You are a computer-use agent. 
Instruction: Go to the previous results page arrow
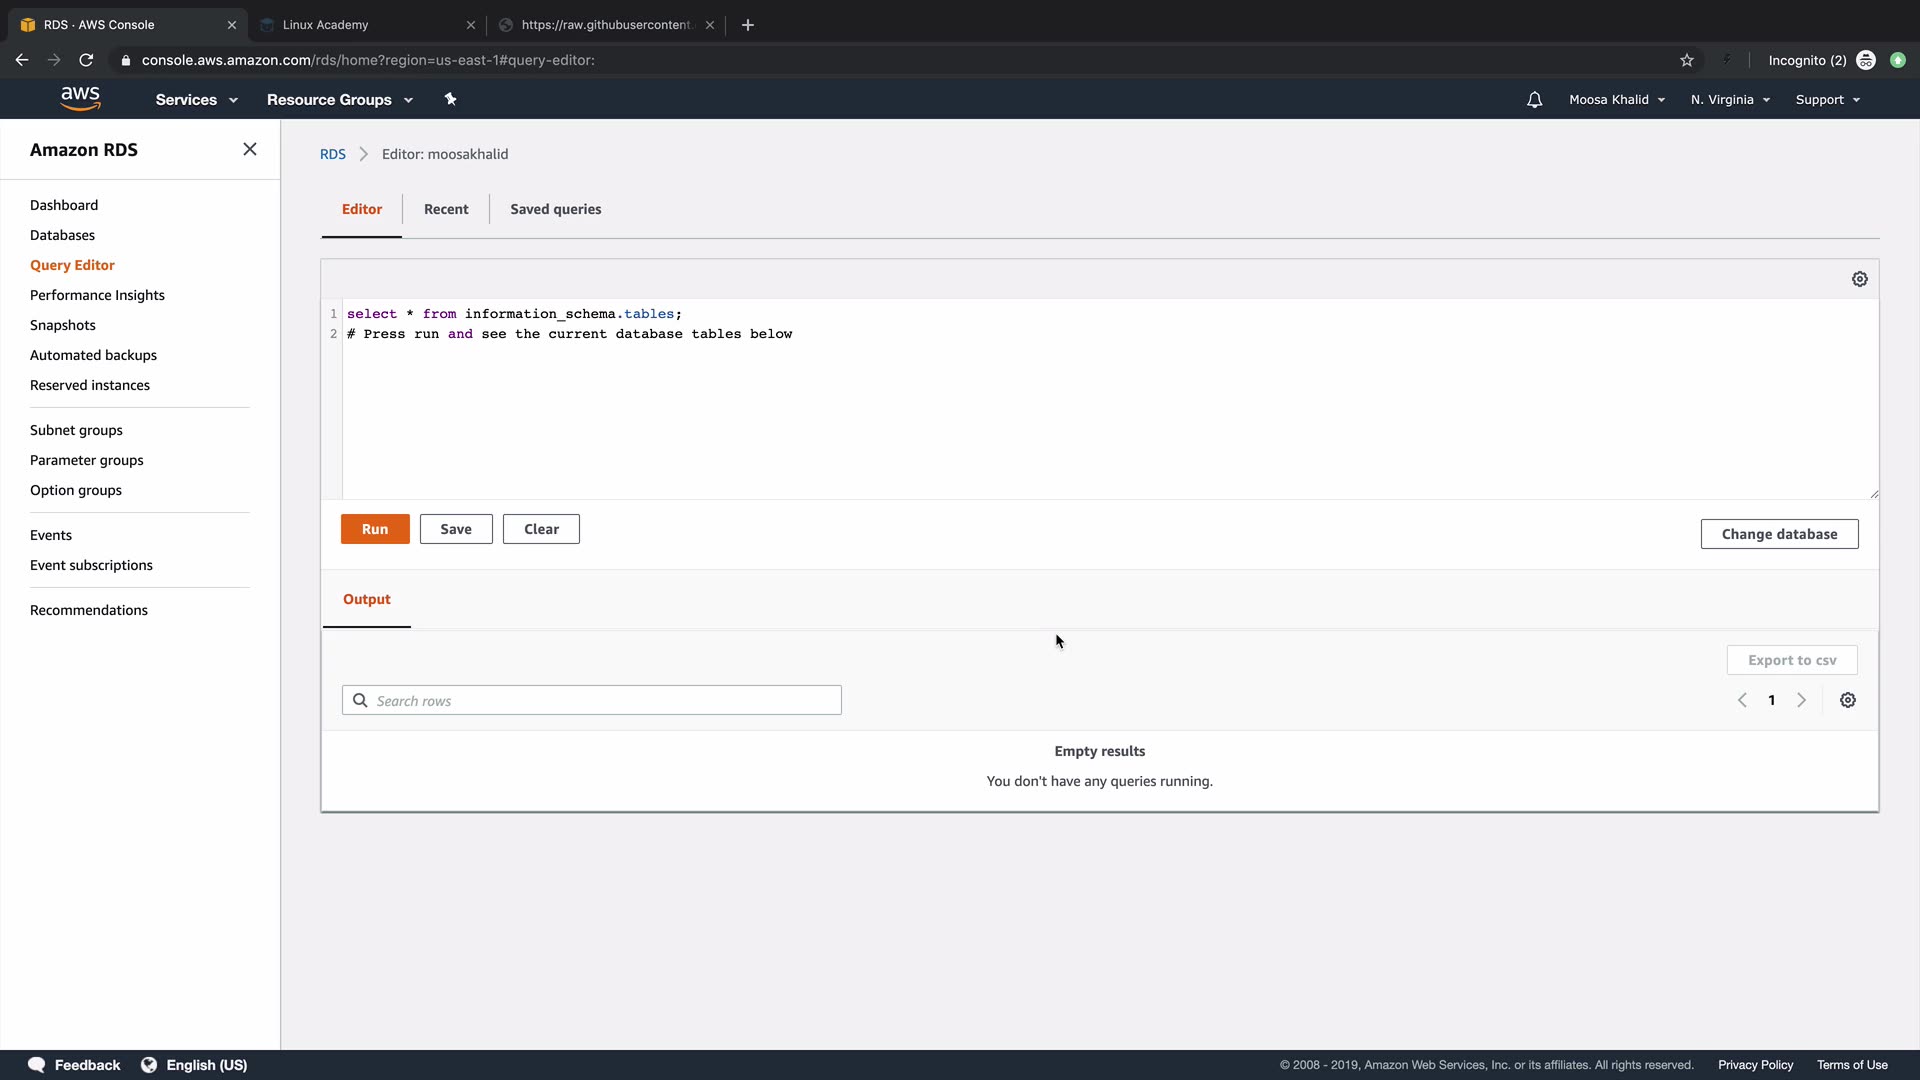[1742, 700]
